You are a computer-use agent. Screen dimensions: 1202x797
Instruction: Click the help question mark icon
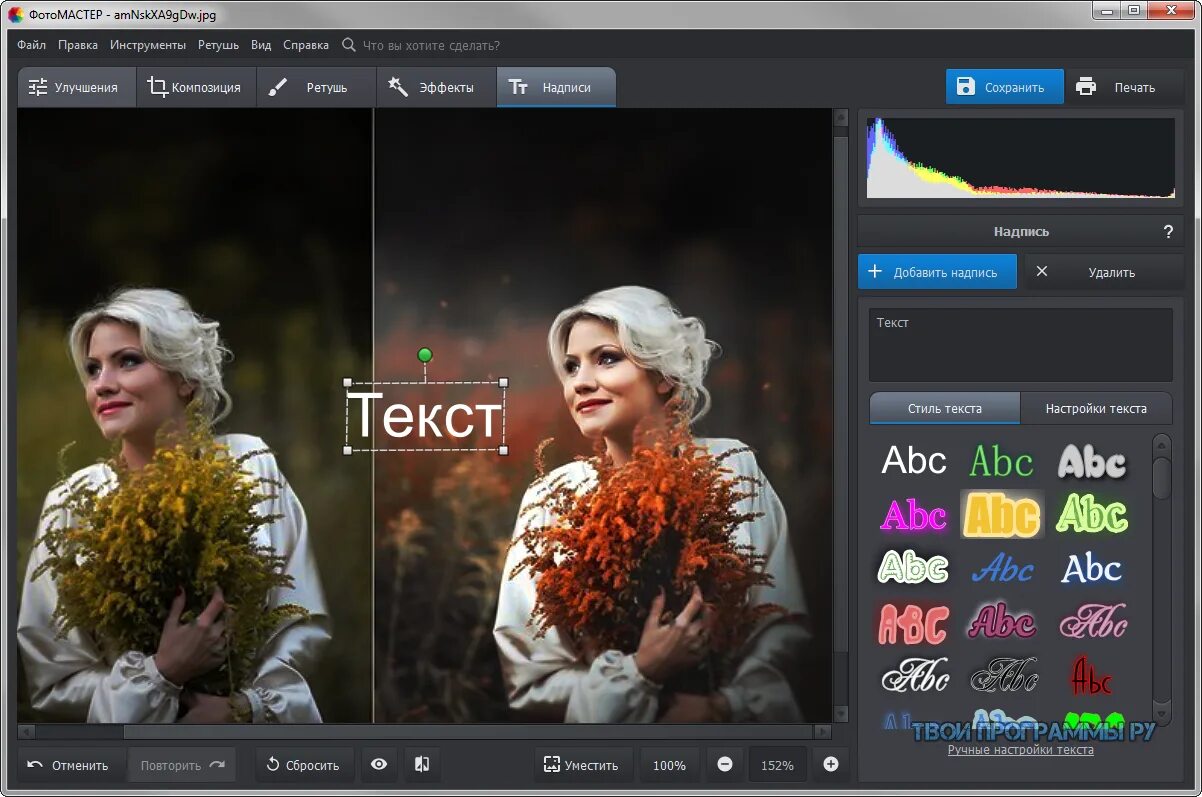[x=1168, y=231]
